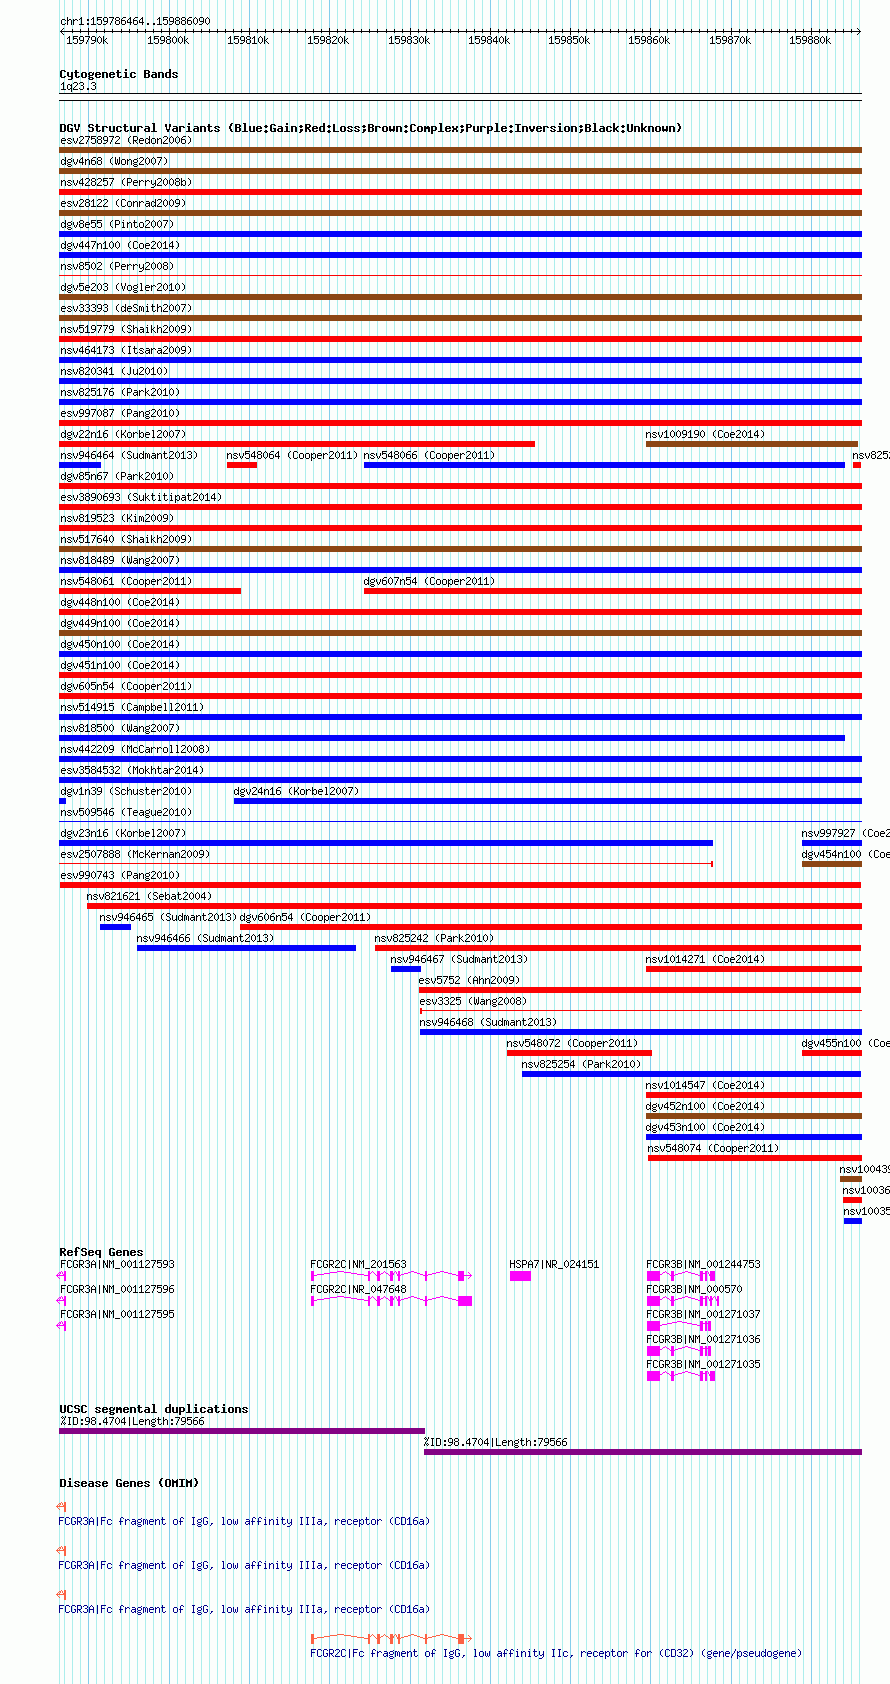The width and height of the screenshot is (890, 1684).
Task: Click the chr1:159786464..159886090 coordinates text
Action: click(135, 21)
